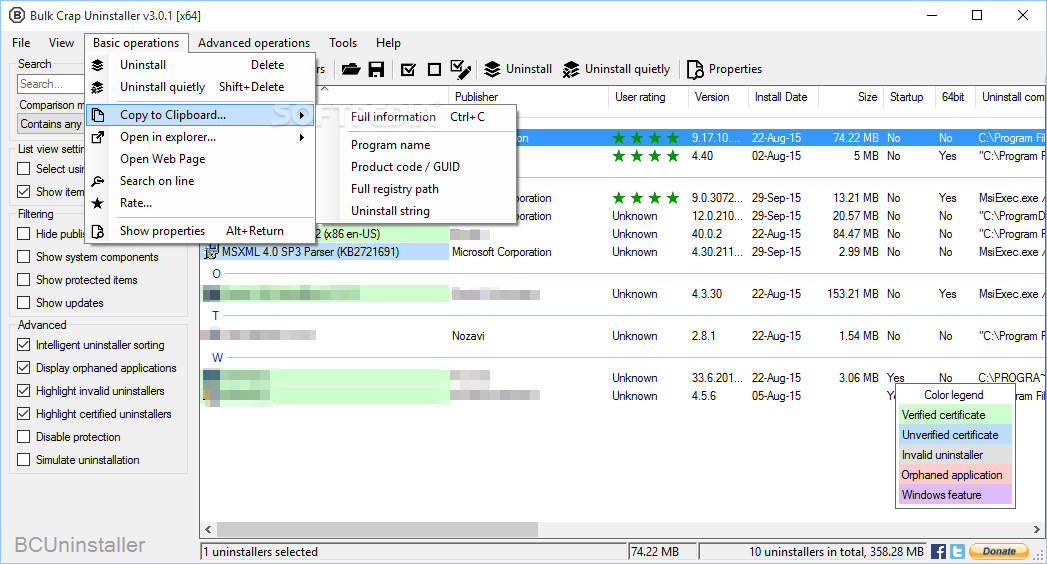Select the Nozavi publisher row

click(x=622, y=336)
